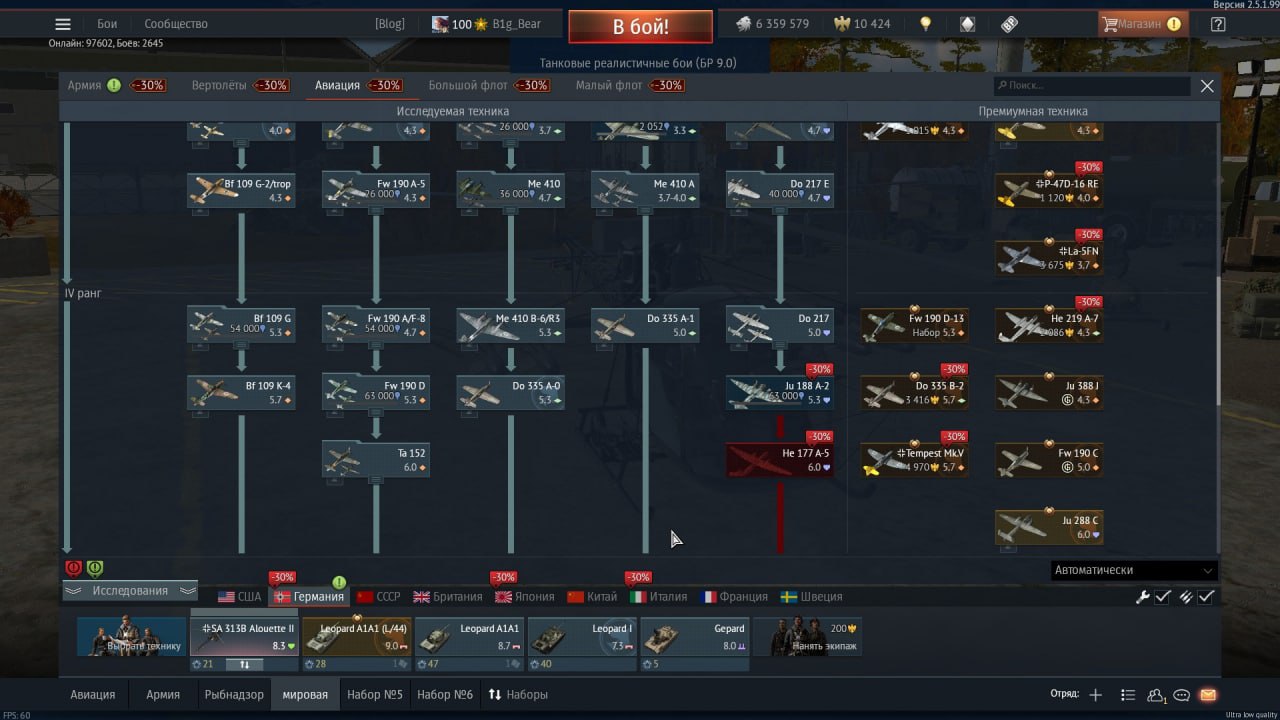
Task: Open the contacts/friends icon
Action: pos(1156,695)
